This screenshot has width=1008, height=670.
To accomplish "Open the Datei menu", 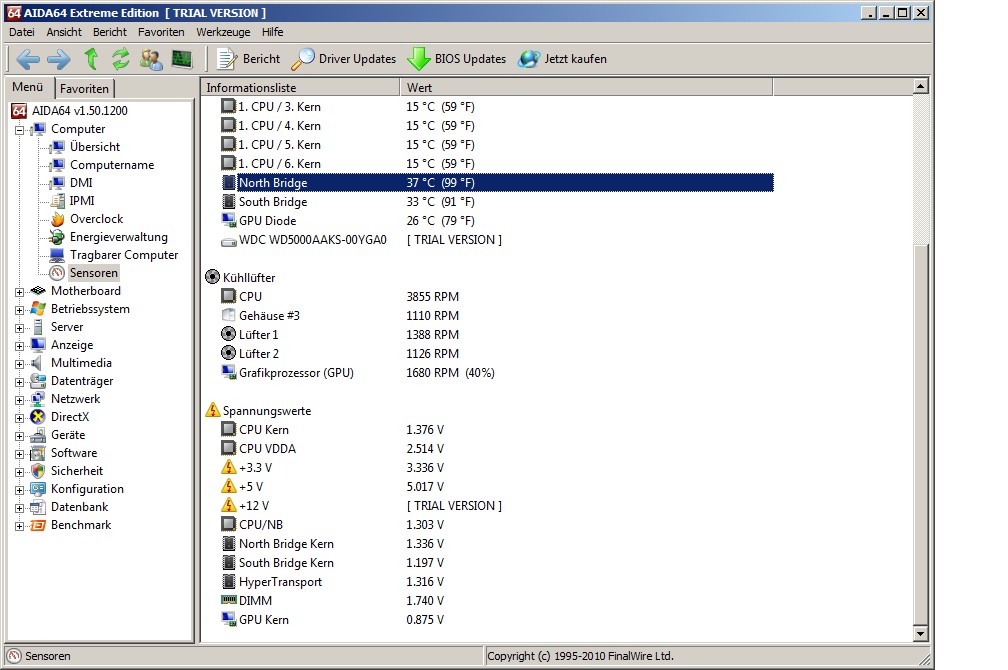I will (x=22, y=32).
